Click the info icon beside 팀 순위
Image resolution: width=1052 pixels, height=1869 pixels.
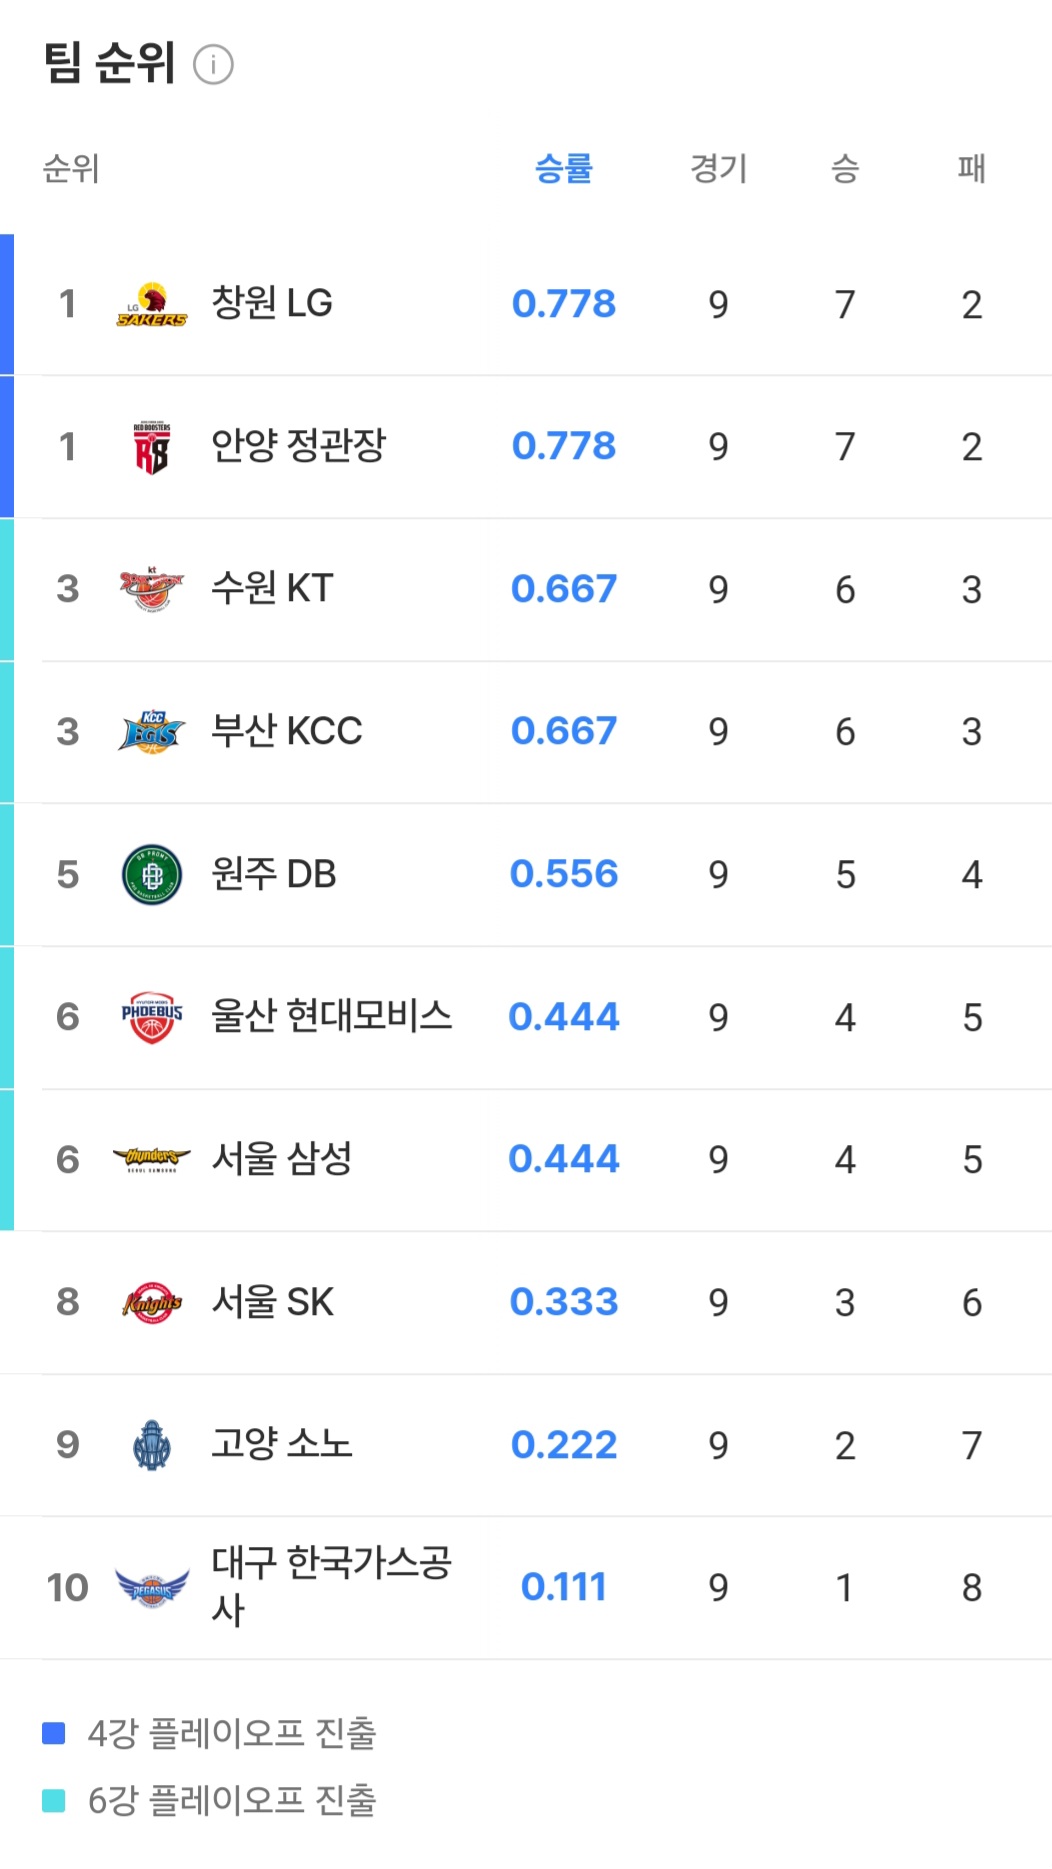coord(213,65)
